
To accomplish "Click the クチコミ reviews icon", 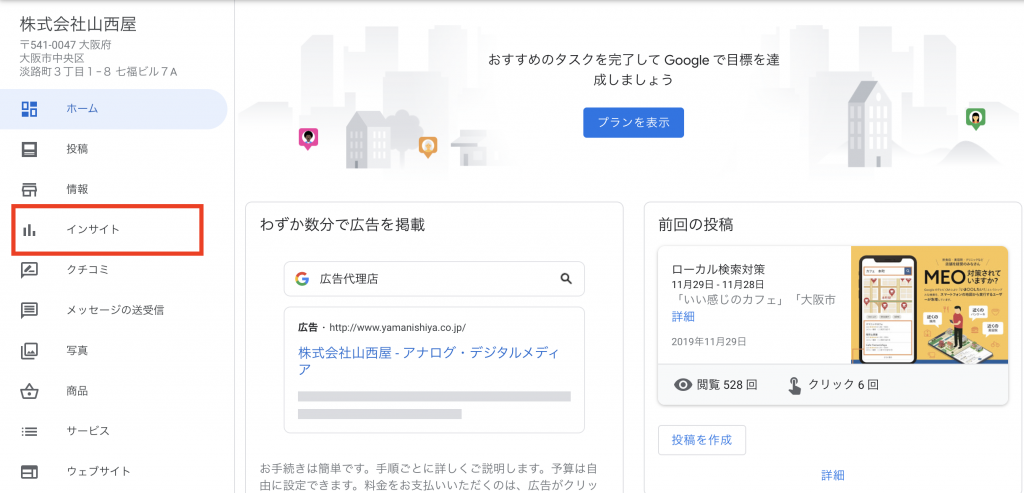I will tap(29, 270).
